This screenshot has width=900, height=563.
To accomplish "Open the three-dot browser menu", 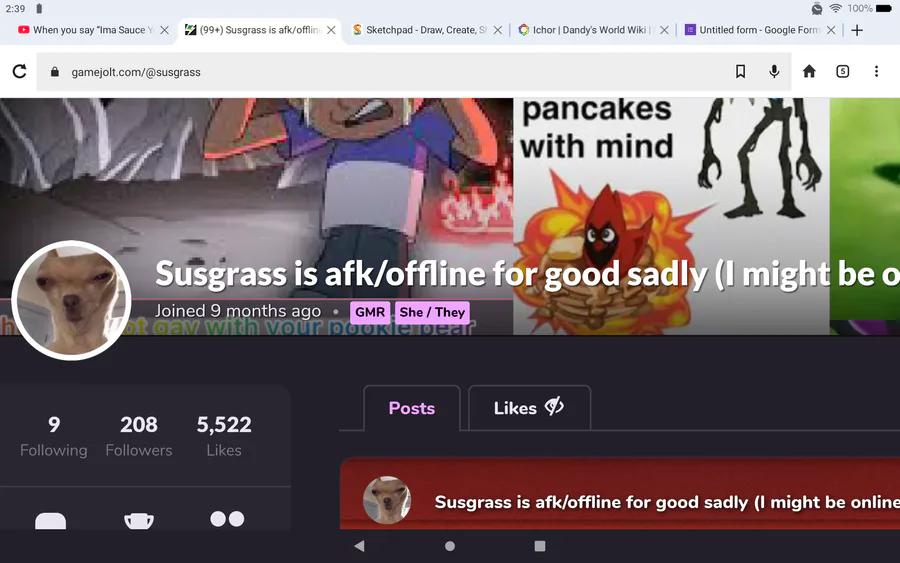I will [x=876, y=71].
